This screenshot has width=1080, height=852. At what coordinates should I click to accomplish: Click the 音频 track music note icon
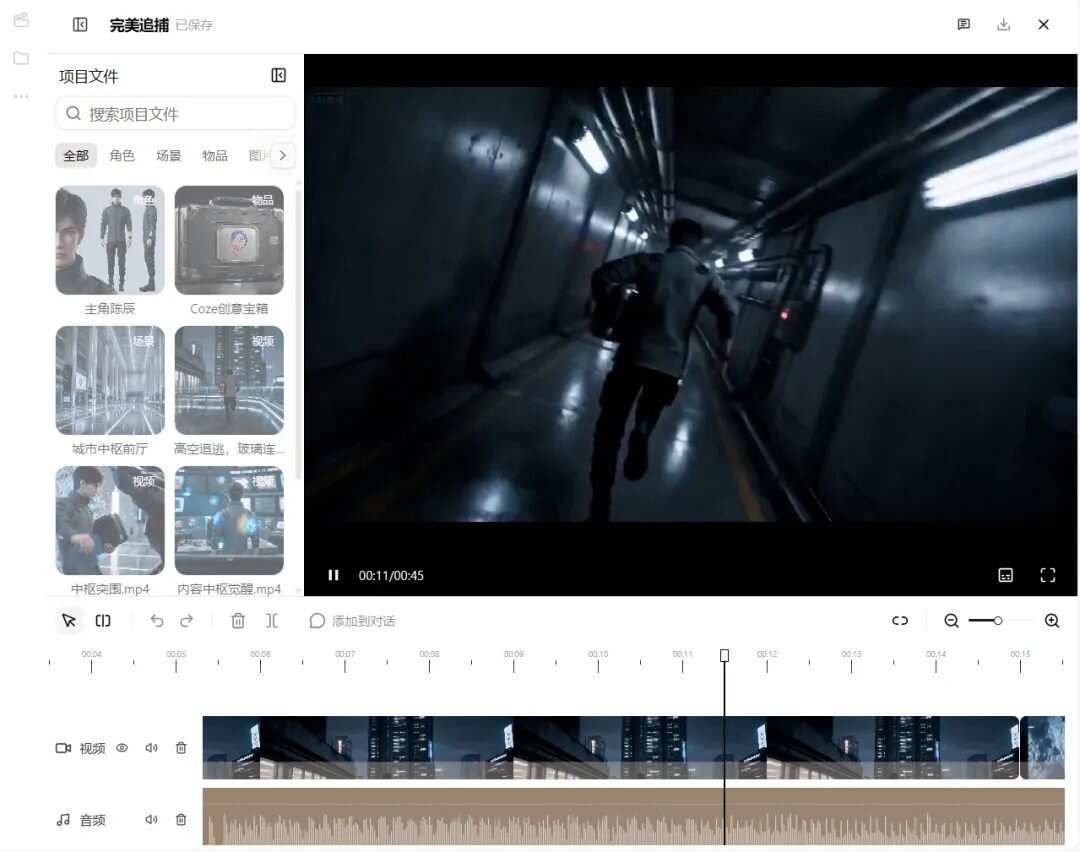point(63,820)
